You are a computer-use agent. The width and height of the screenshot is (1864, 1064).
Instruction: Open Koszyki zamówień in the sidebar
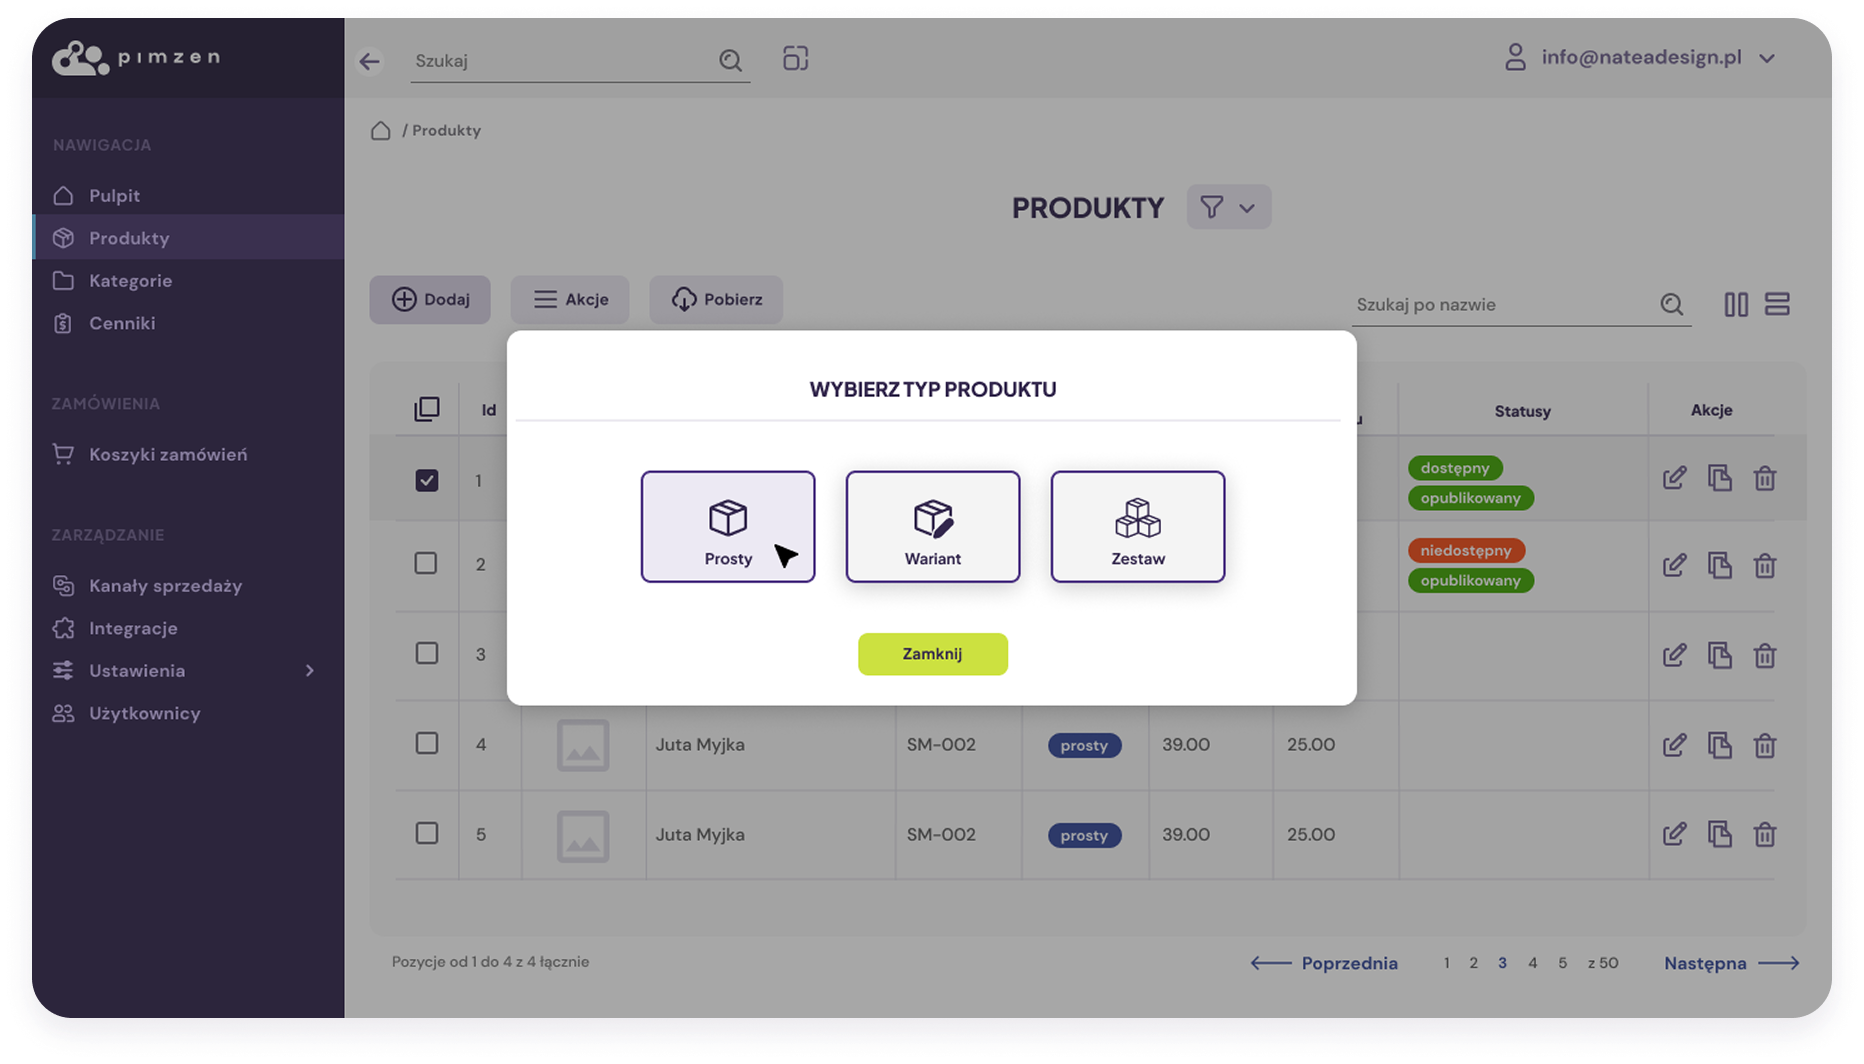(188, 454)
